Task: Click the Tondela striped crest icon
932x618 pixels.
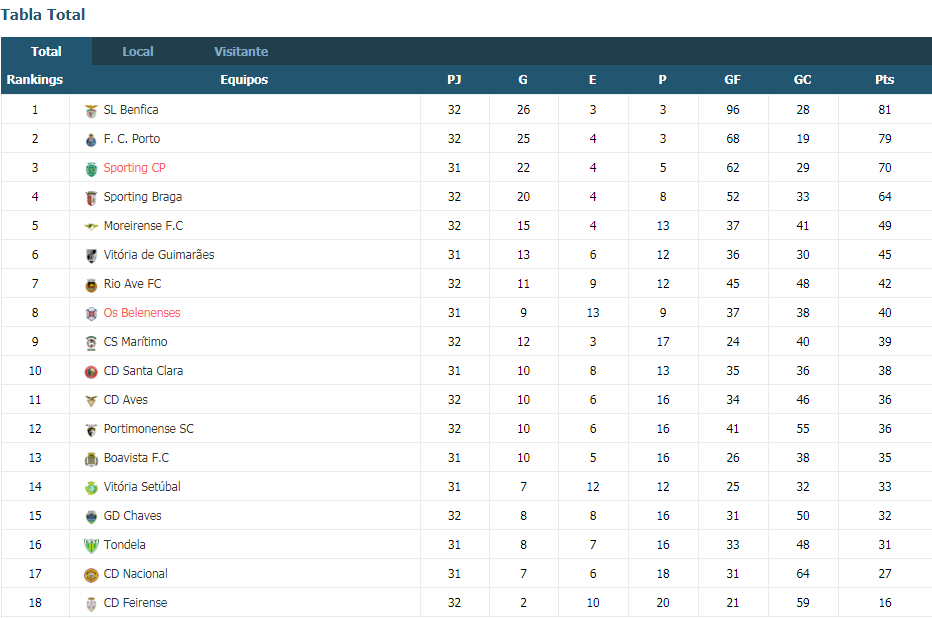Action: point(91,546)
